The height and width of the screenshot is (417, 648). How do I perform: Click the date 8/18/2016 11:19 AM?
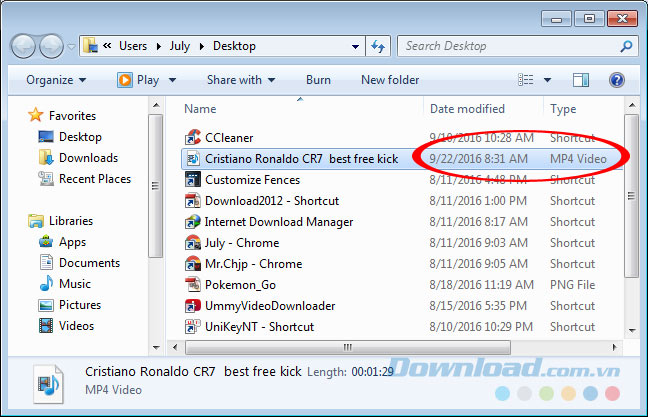click(481, 285)
